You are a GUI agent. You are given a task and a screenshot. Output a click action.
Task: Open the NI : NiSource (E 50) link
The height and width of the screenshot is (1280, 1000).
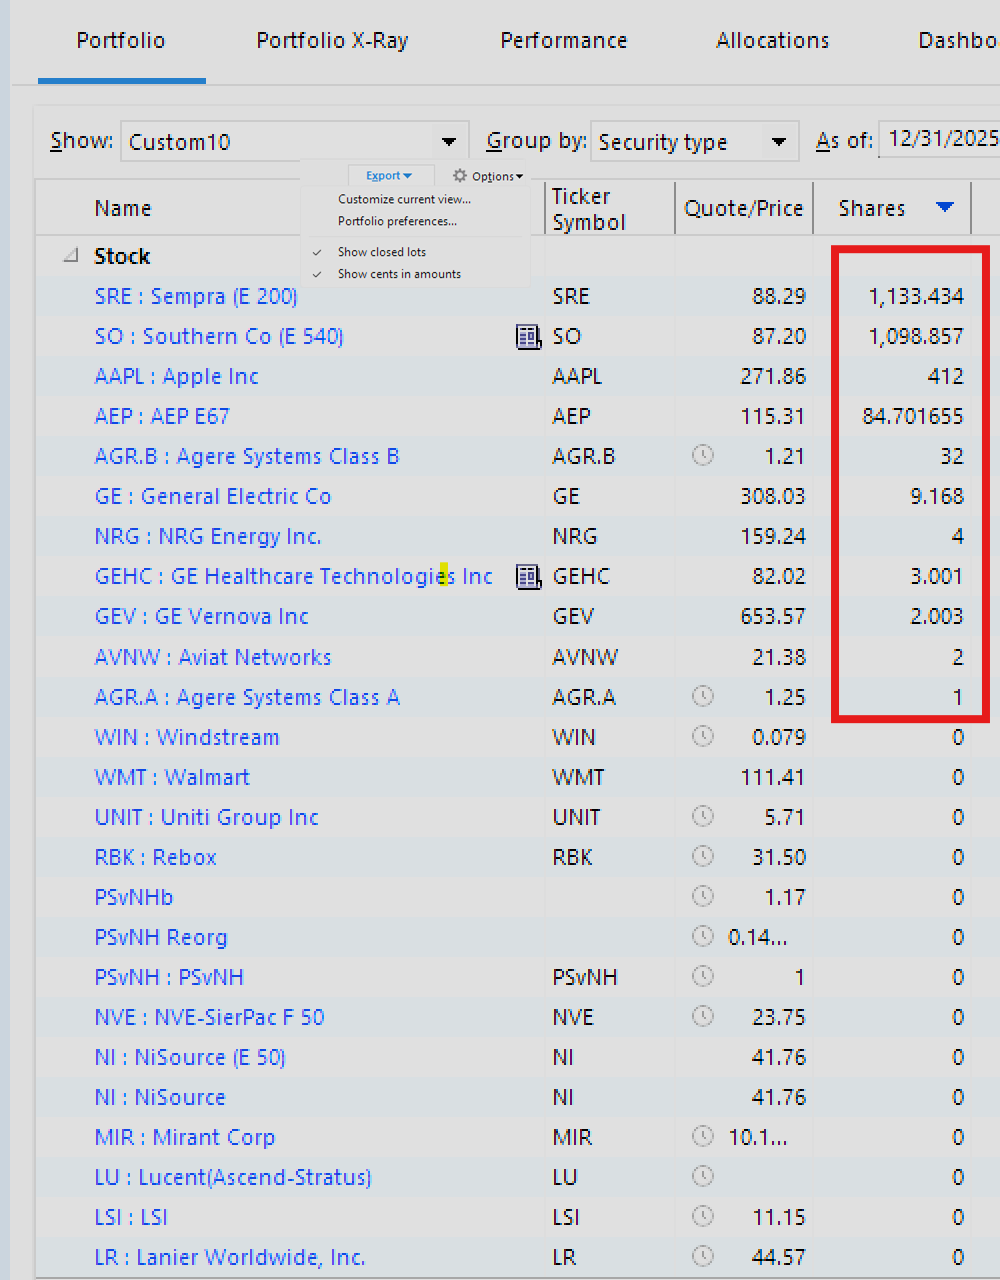[x=190, y=1057]
